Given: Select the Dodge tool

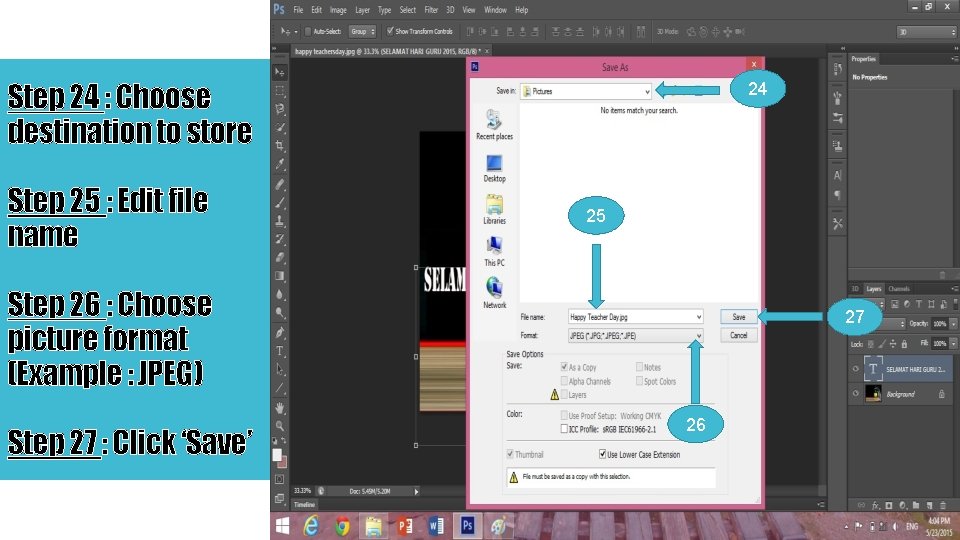Looking at the screenshot, I should (x=280, y=313).
